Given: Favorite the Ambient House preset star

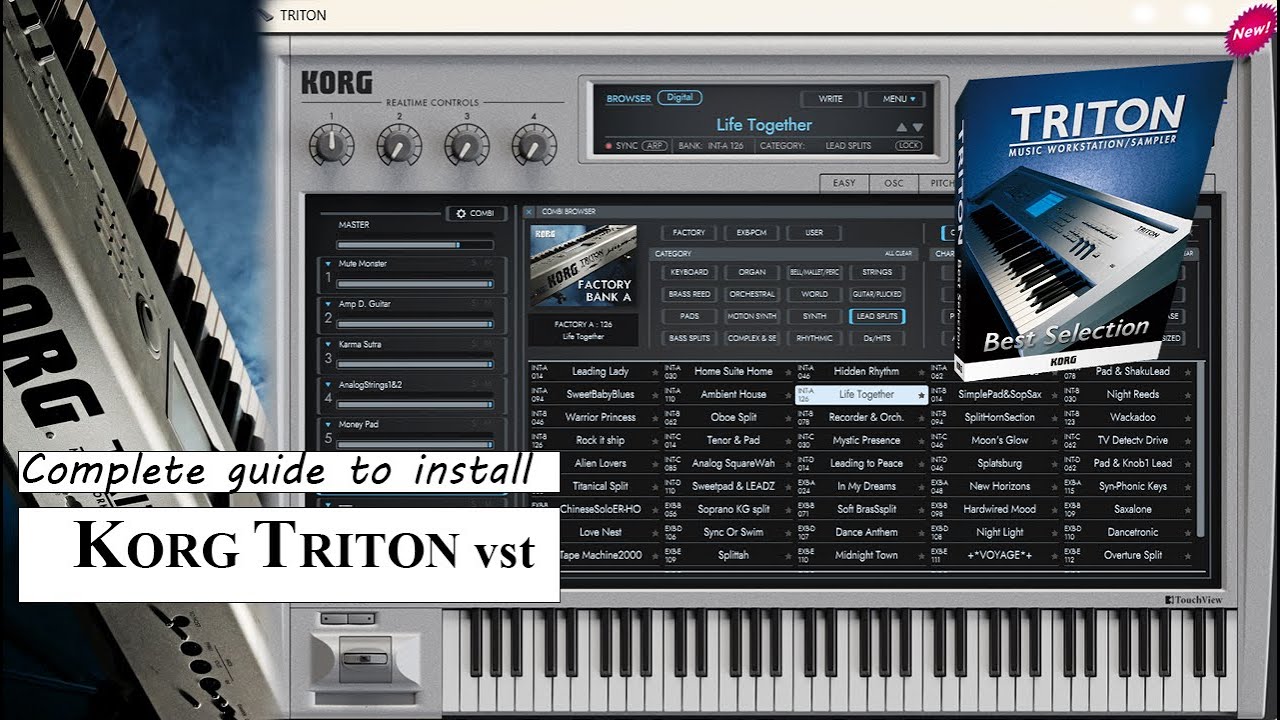Looking at the screenshot, I should [788, 395].
